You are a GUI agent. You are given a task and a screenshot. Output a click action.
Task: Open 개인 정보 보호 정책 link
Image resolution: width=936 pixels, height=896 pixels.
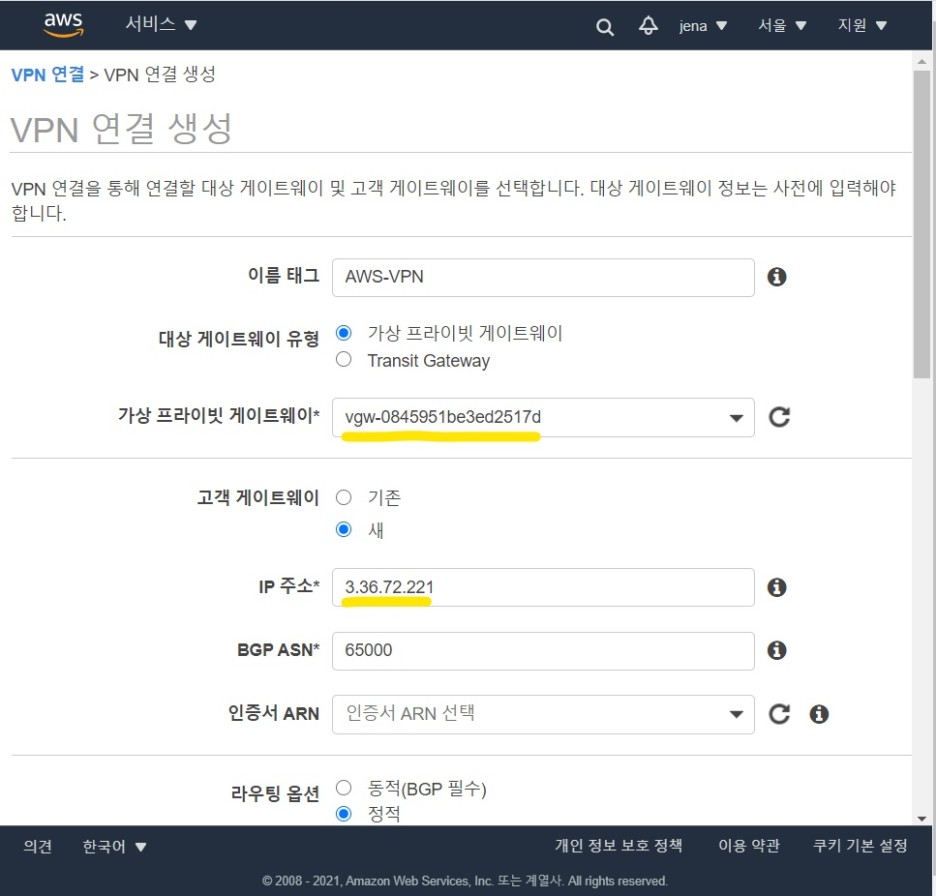pyautogui.click(x=618, y=846)
